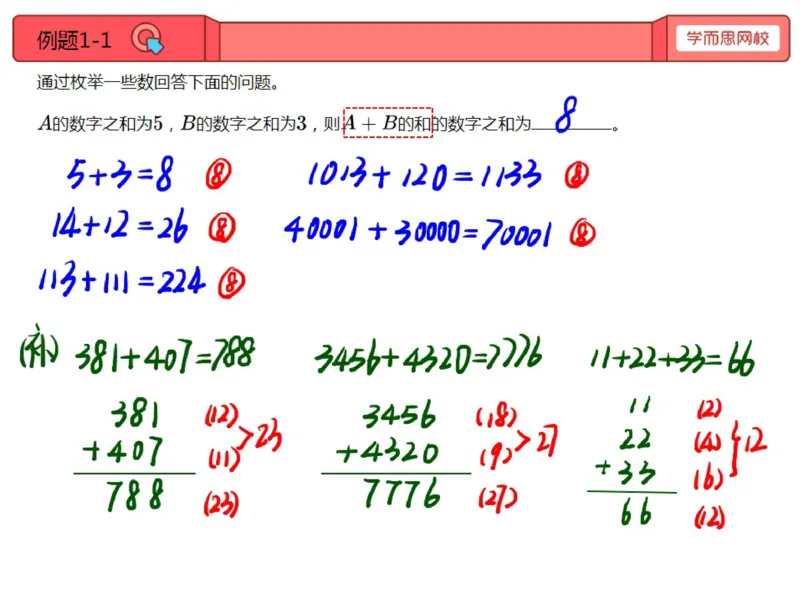Viewport: 800px width, 600px height.
Task: Click the red (27) beside the 7776 sum
Action: click(497, 498)
